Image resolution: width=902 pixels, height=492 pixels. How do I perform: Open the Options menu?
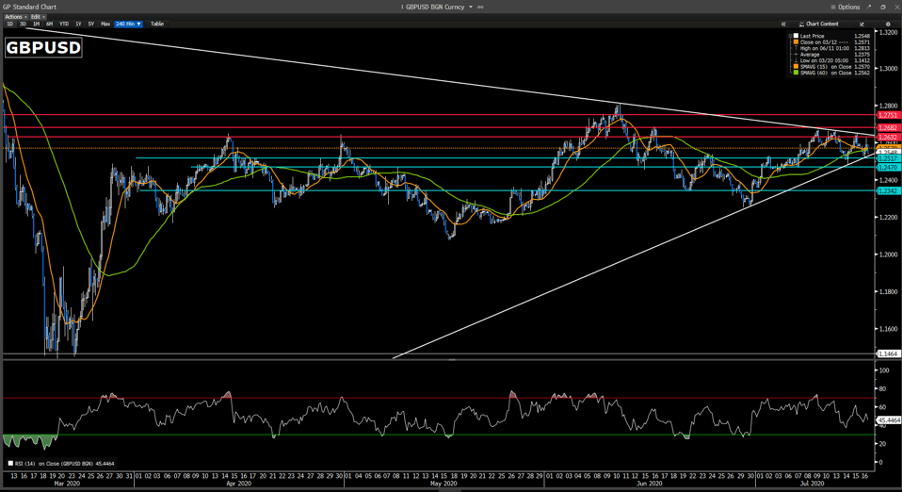(846, 7)
